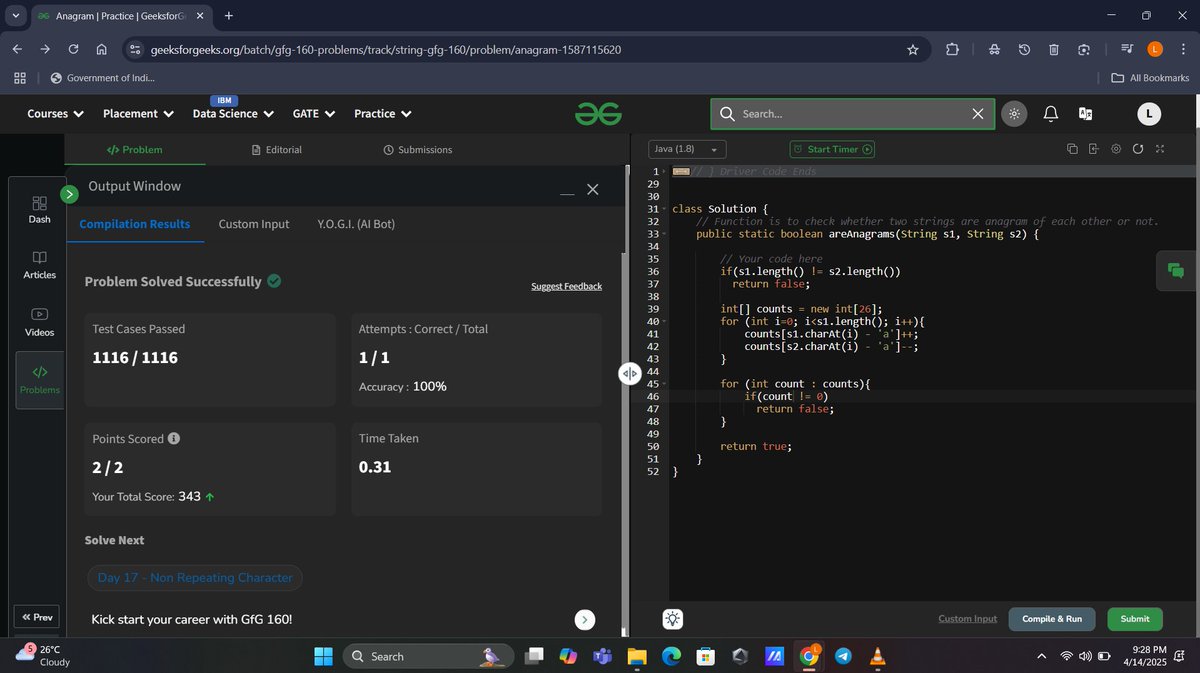Collapse code fold arrow at line 40
The height and width of the screenshot is (673, 1200).
pyautogui.click(x=664, y=321)
